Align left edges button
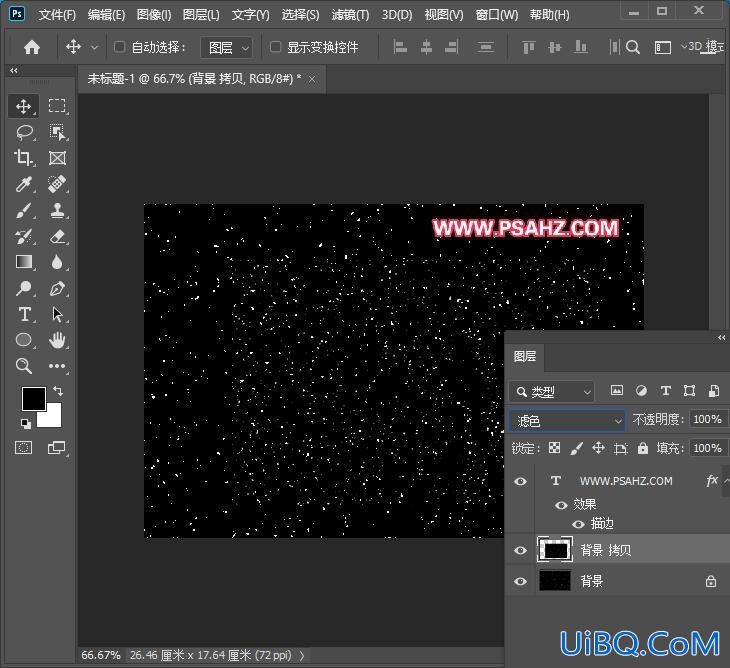This screenshot has width=730, height=668. click(x=400, y=47)
